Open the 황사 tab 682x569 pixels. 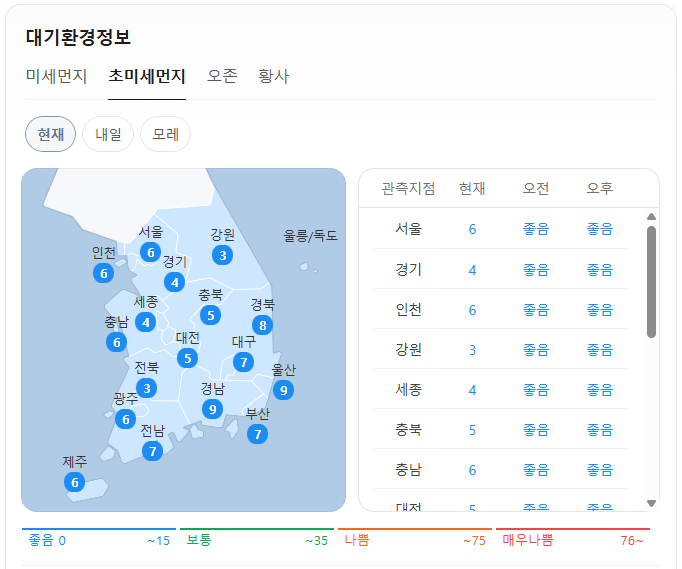pyautogui.click(x=274, y=76)
